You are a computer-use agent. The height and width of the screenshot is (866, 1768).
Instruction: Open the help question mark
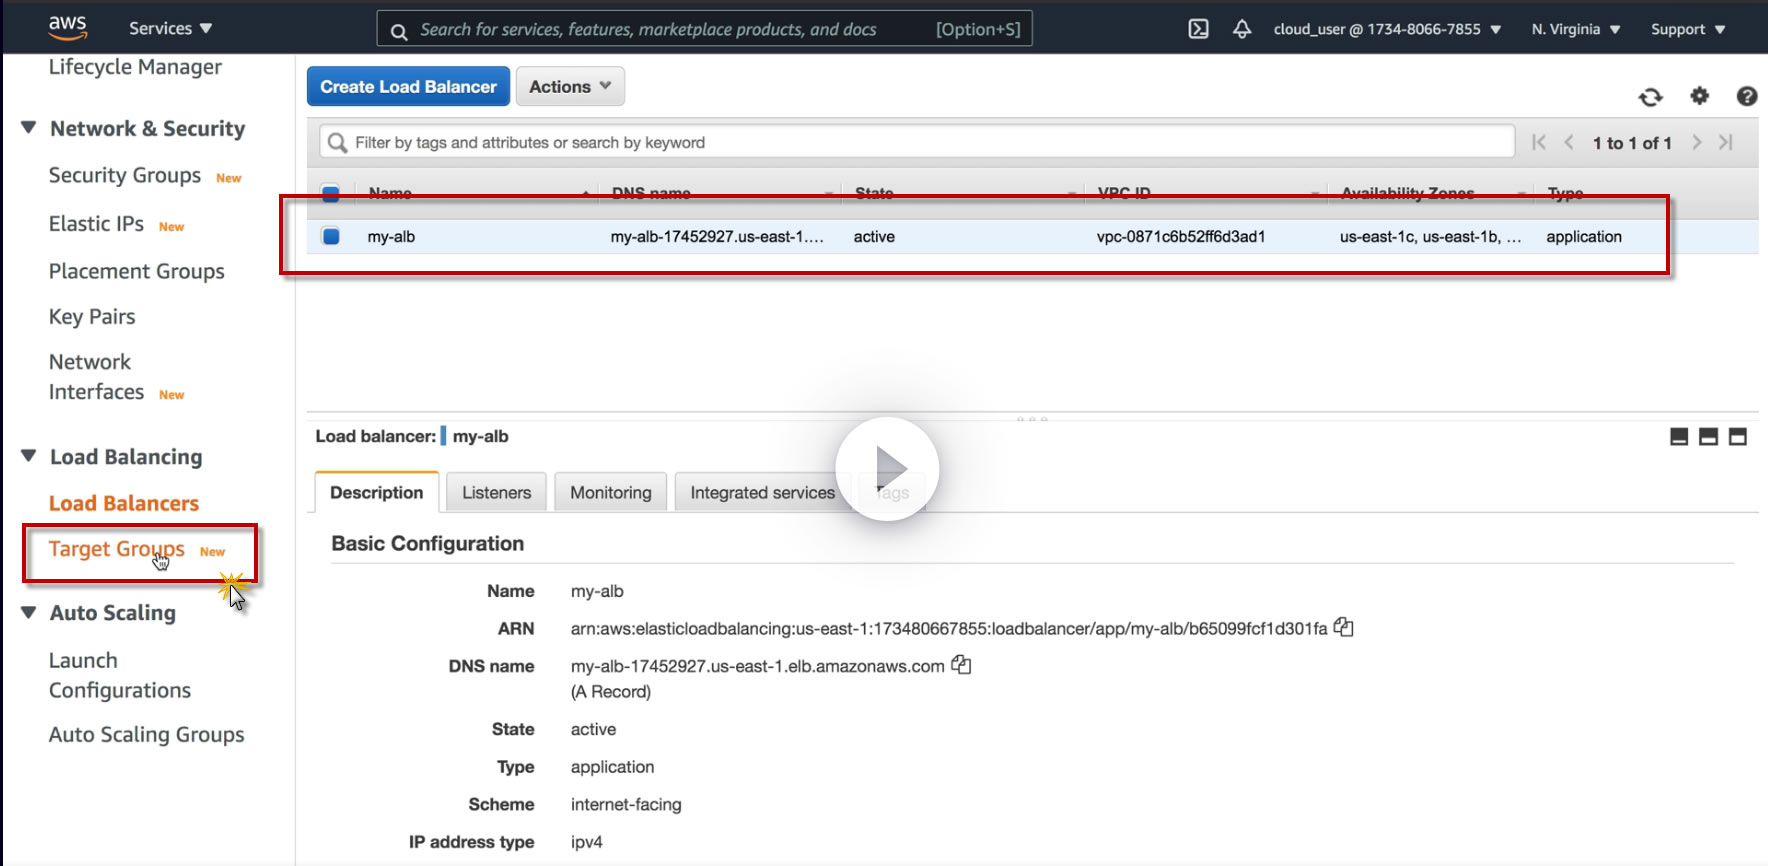coord(1747,96)
